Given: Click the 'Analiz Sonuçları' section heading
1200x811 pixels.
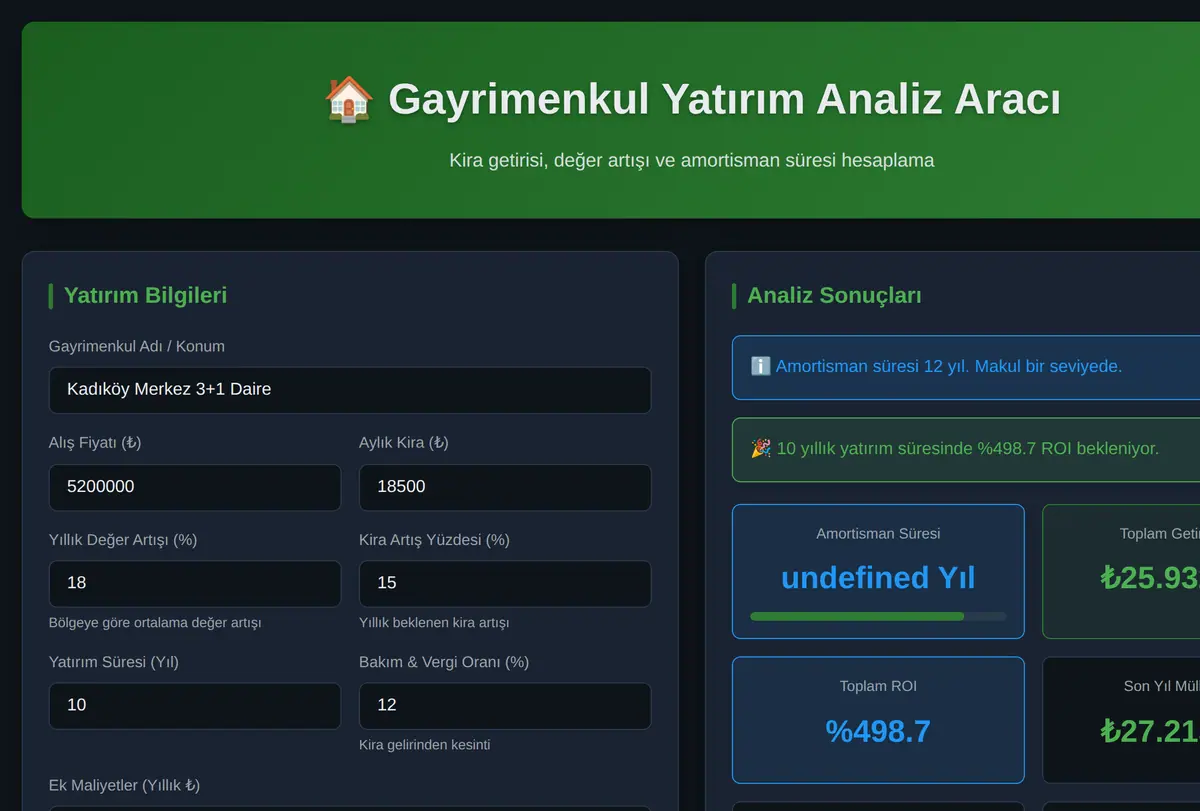Looking at the screenshot, I should click(834, 295).
